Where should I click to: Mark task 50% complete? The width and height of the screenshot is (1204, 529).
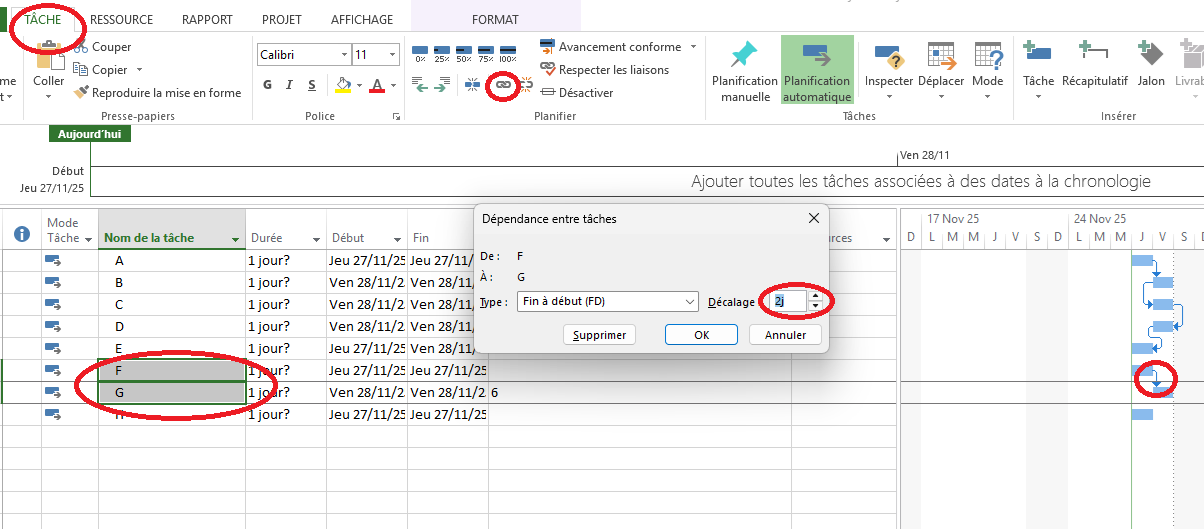tap(464, 52)
